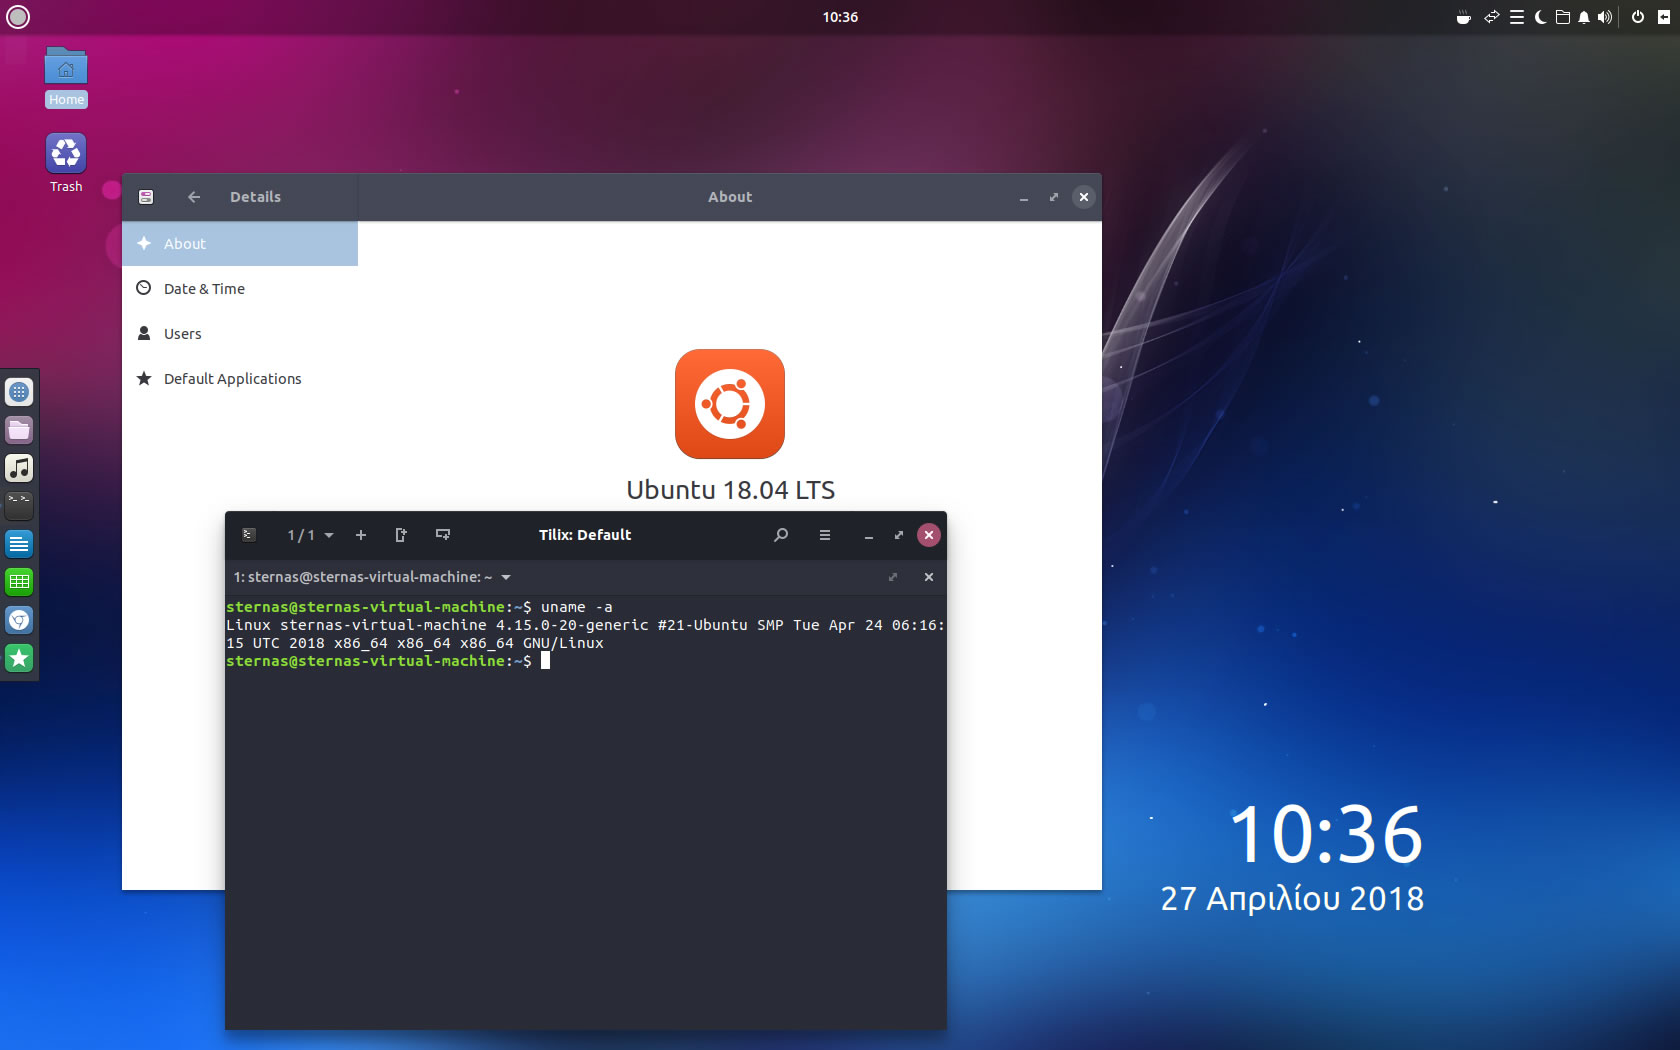
Task: Launch the spreadsheet app from the dock
Action: coord(19,582)
